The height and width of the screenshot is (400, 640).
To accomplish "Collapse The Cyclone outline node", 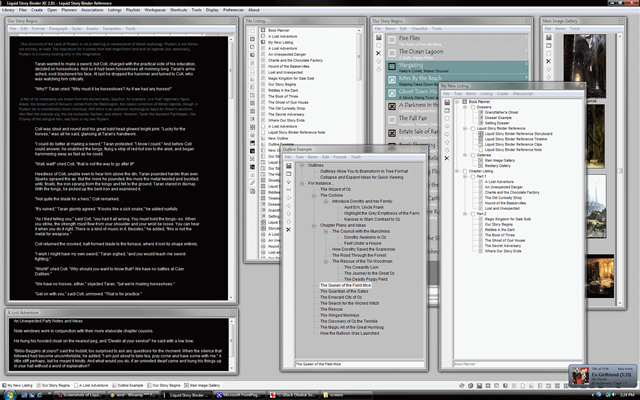I will 313,196.
